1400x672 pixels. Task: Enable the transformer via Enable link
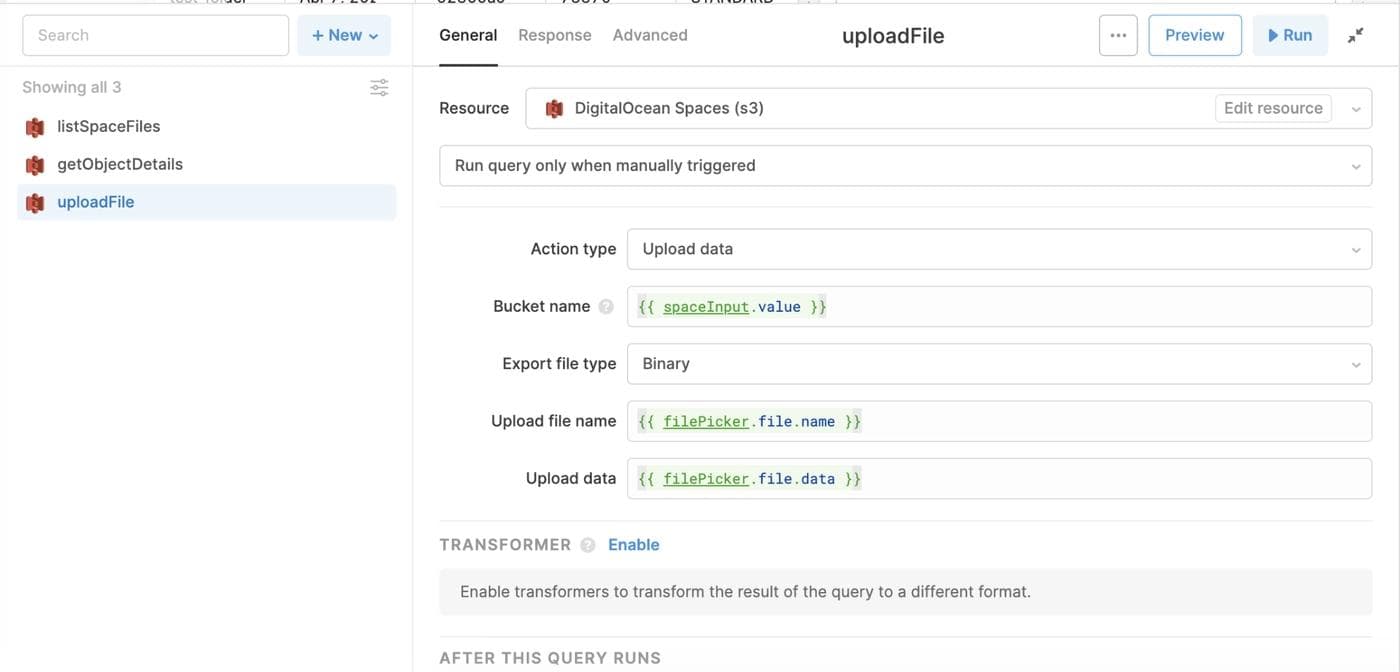click(634, 545)
